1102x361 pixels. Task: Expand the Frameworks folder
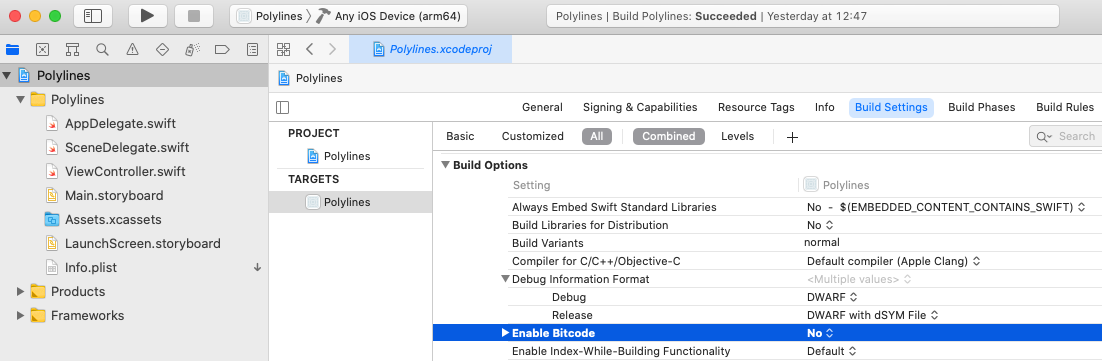(20, 315)
